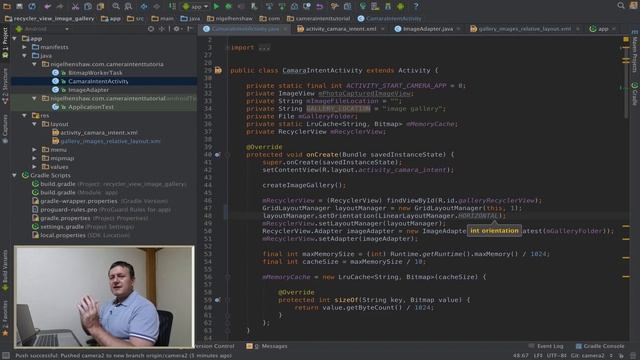Open the Android project view dropdown

[x=42, y=29]
